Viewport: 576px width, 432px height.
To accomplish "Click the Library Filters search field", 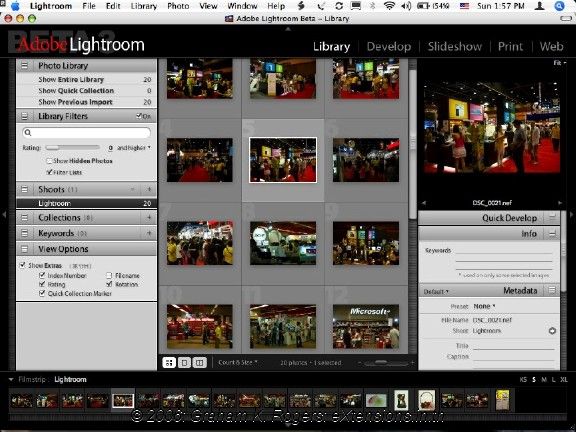I will [87, 133].
